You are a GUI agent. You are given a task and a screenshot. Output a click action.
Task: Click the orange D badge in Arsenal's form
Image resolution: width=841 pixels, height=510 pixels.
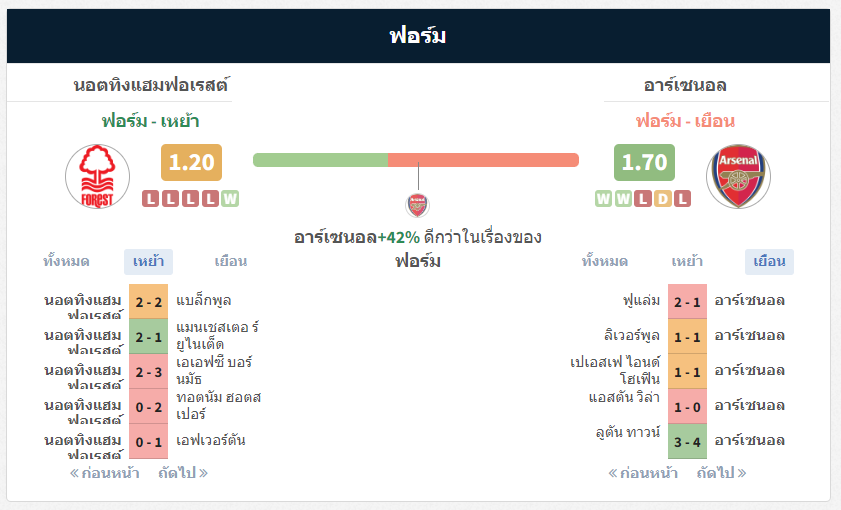pos(663,199)
